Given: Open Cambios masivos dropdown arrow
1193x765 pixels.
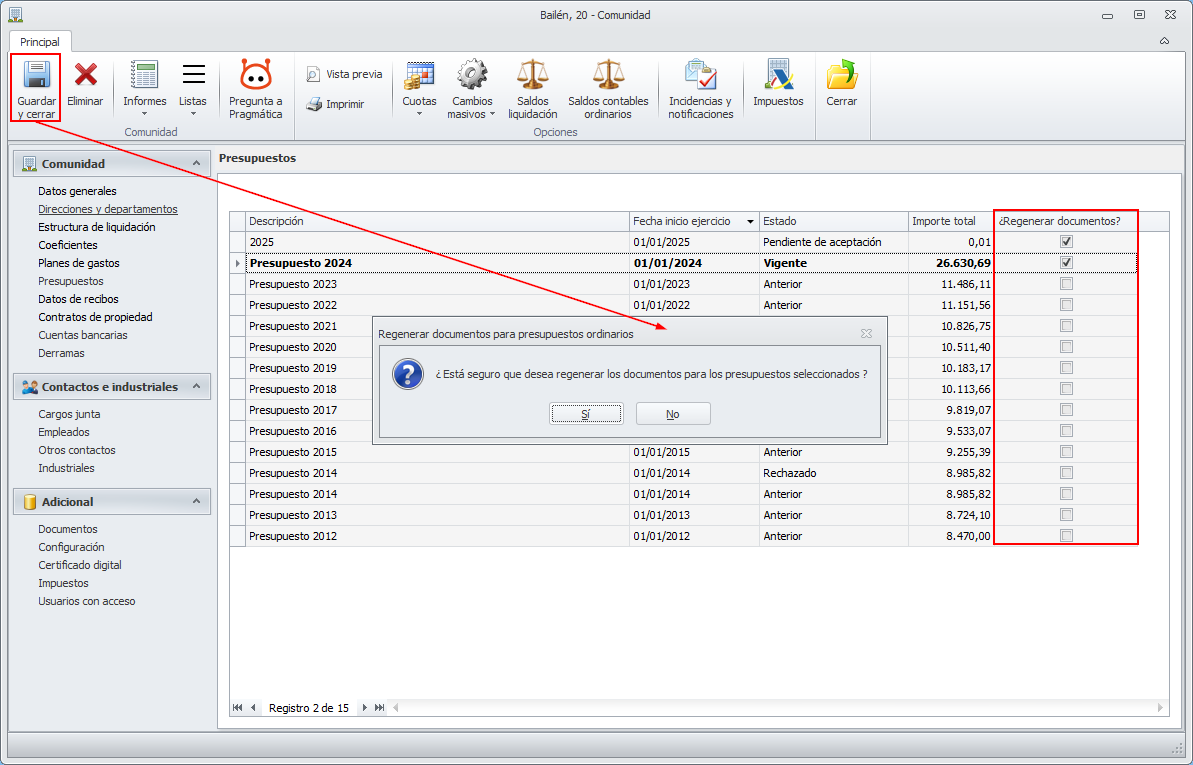Looking at the screenshot, I should tap(492, 114).
